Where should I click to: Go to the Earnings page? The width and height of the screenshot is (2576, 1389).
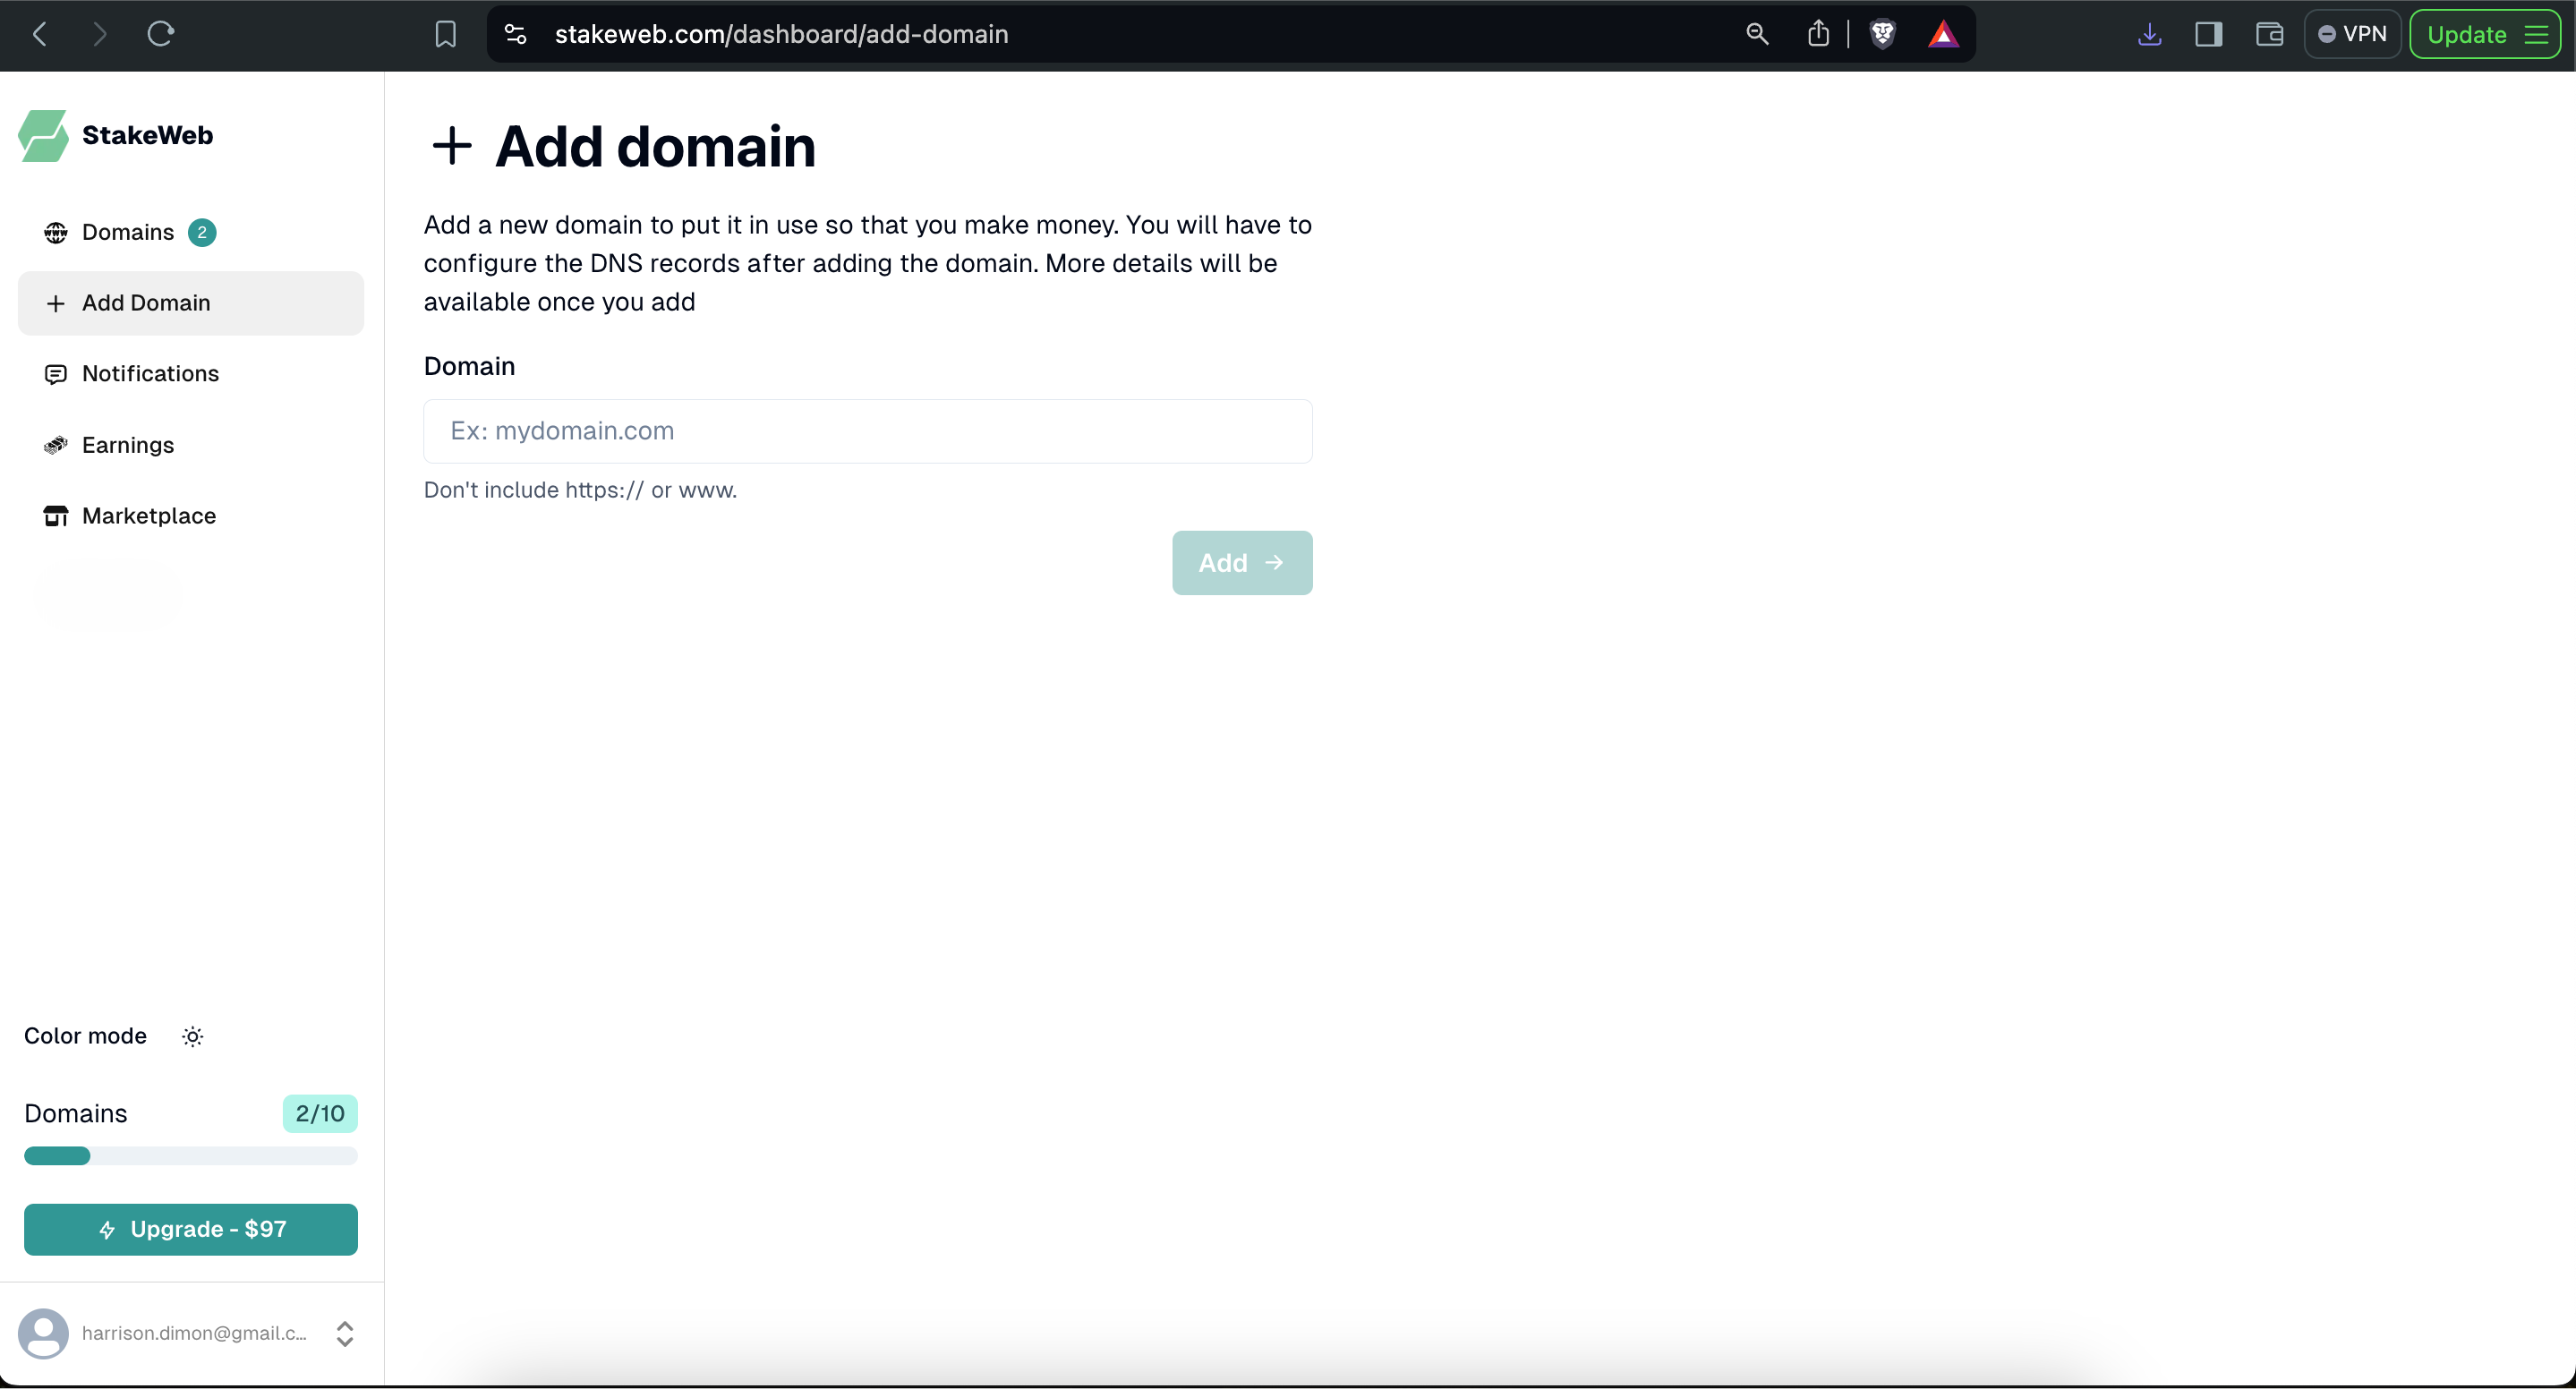pyautogui.click(x=128, y=445)
